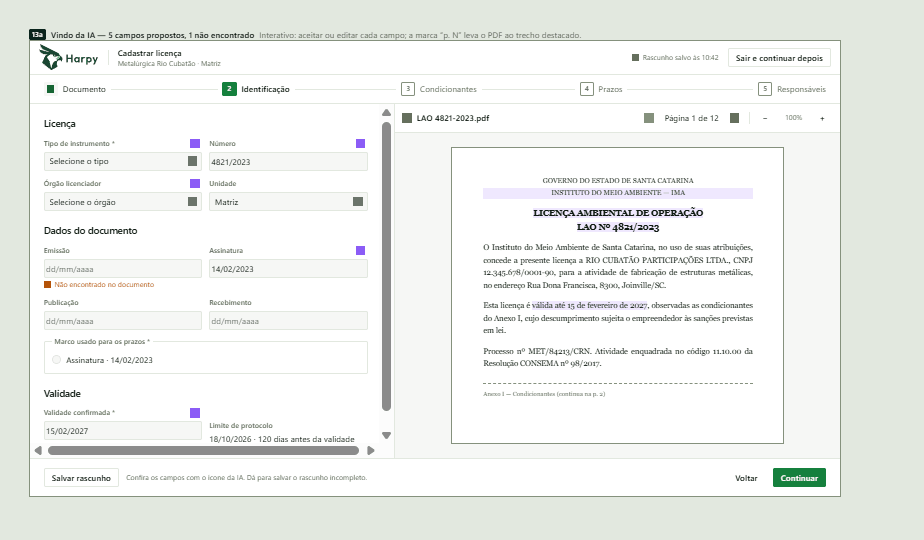Click highlighted 'INSTITUTO DO MEIO AMBIENTE — IMA' text
This screenshot has width=924, height=540.
click(618, 193)
